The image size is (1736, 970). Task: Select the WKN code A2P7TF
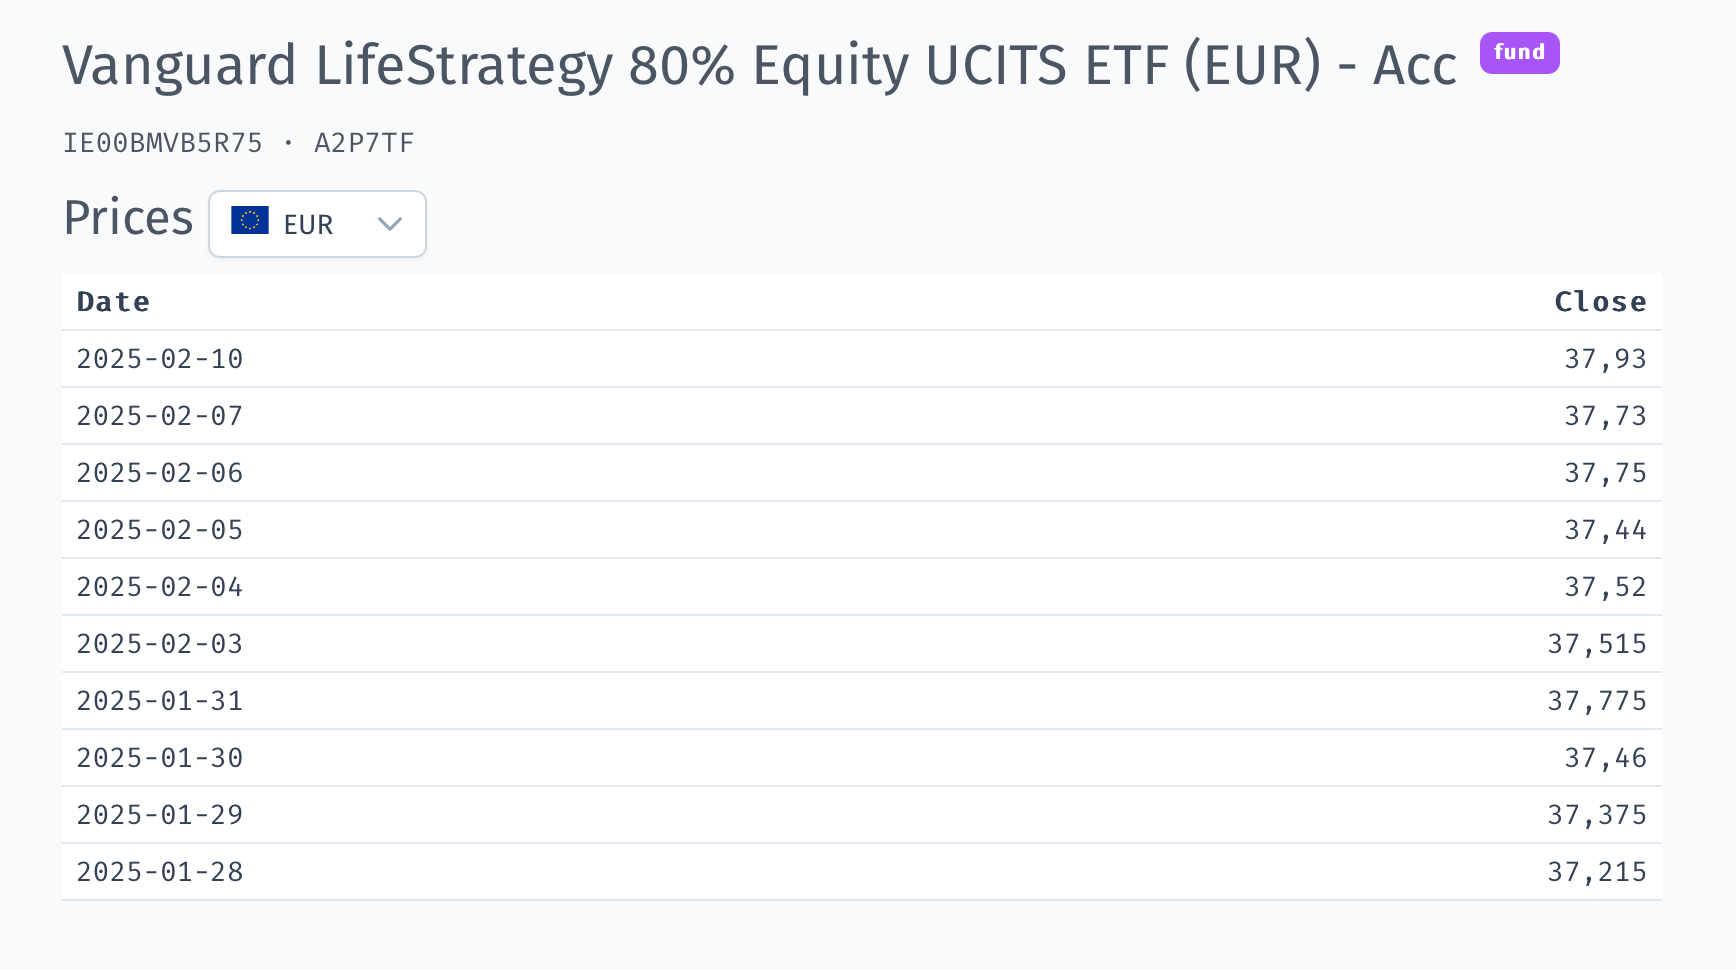[364, 143]
